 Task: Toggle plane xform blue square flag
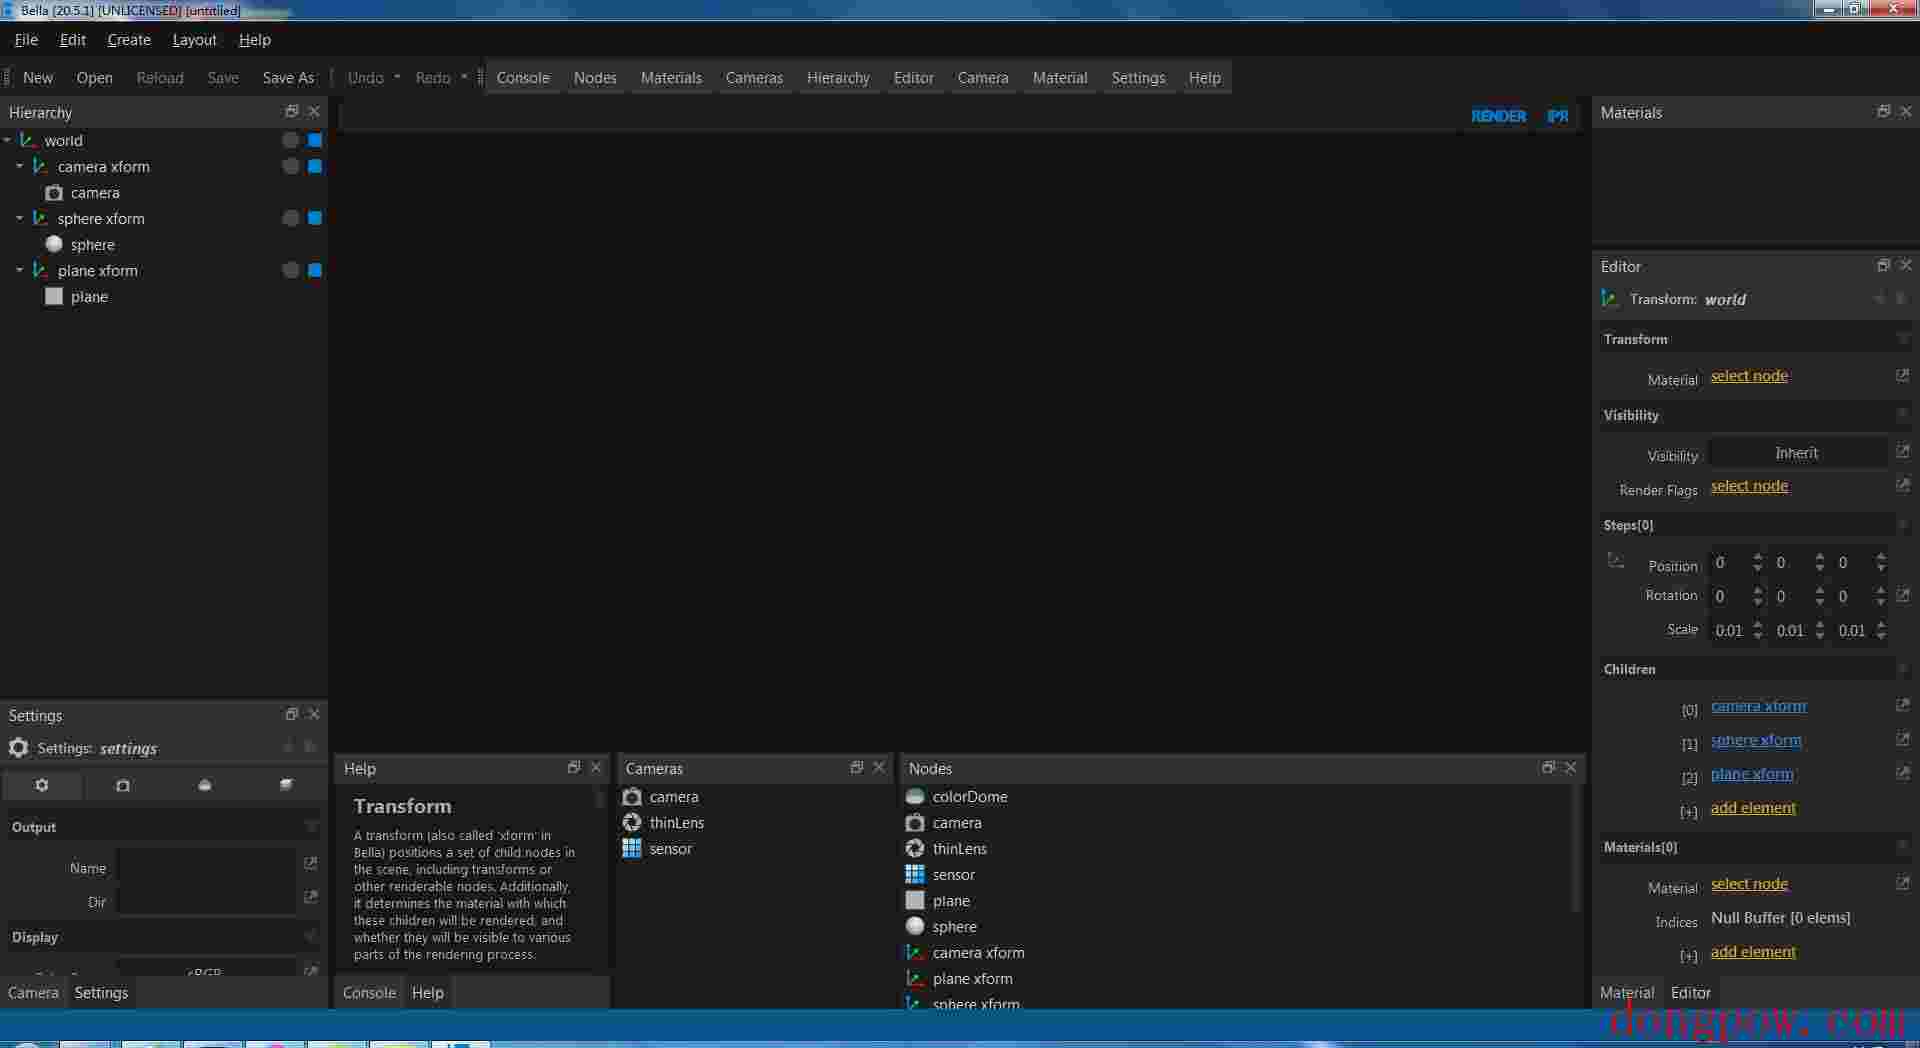(315, 271)
